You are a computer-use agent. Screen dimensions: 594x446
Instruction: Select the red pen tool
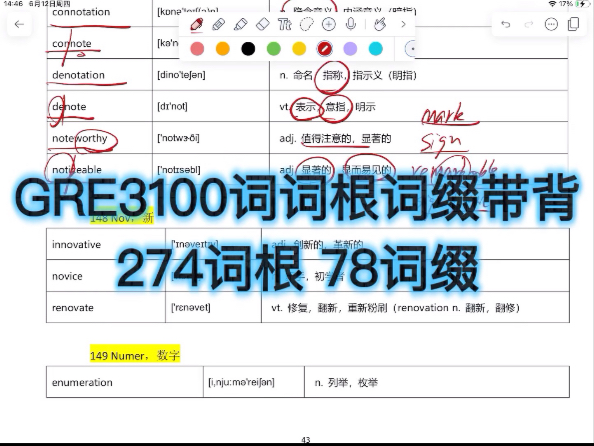click(197, 25)
